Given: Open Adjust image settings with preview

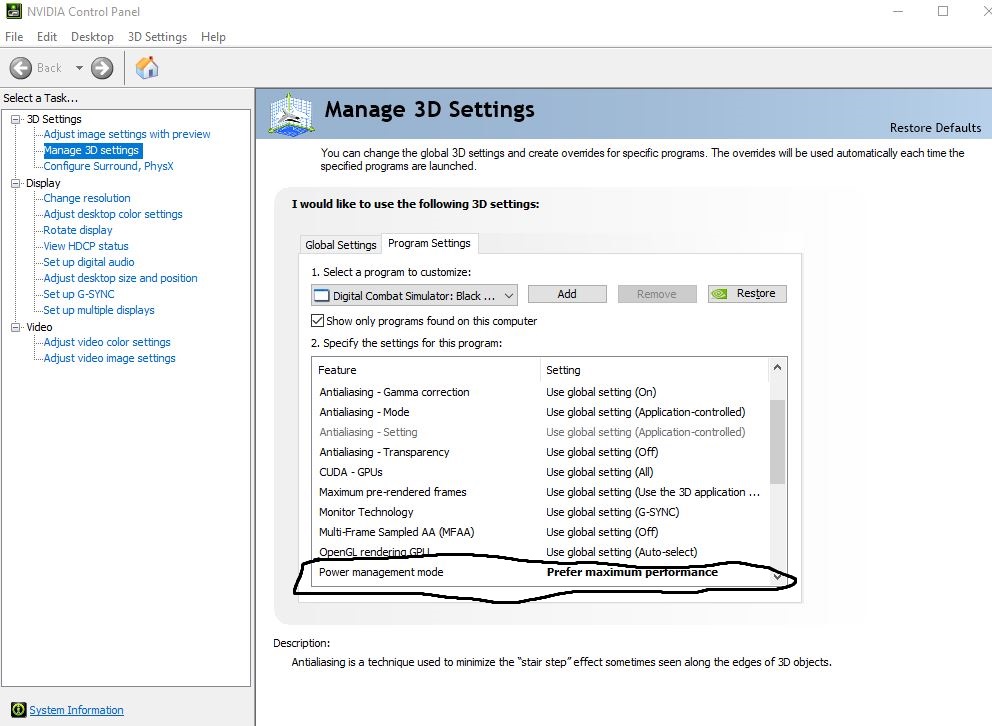Looking at the screenshot, I should click(127, 134).
